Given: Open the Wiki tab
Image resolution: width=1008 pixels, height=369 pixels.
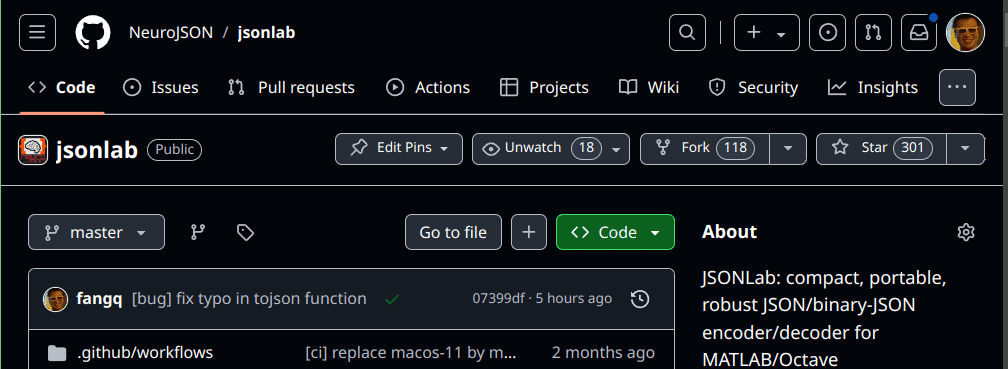Looking at the screenshot, I should click(649, 87).
